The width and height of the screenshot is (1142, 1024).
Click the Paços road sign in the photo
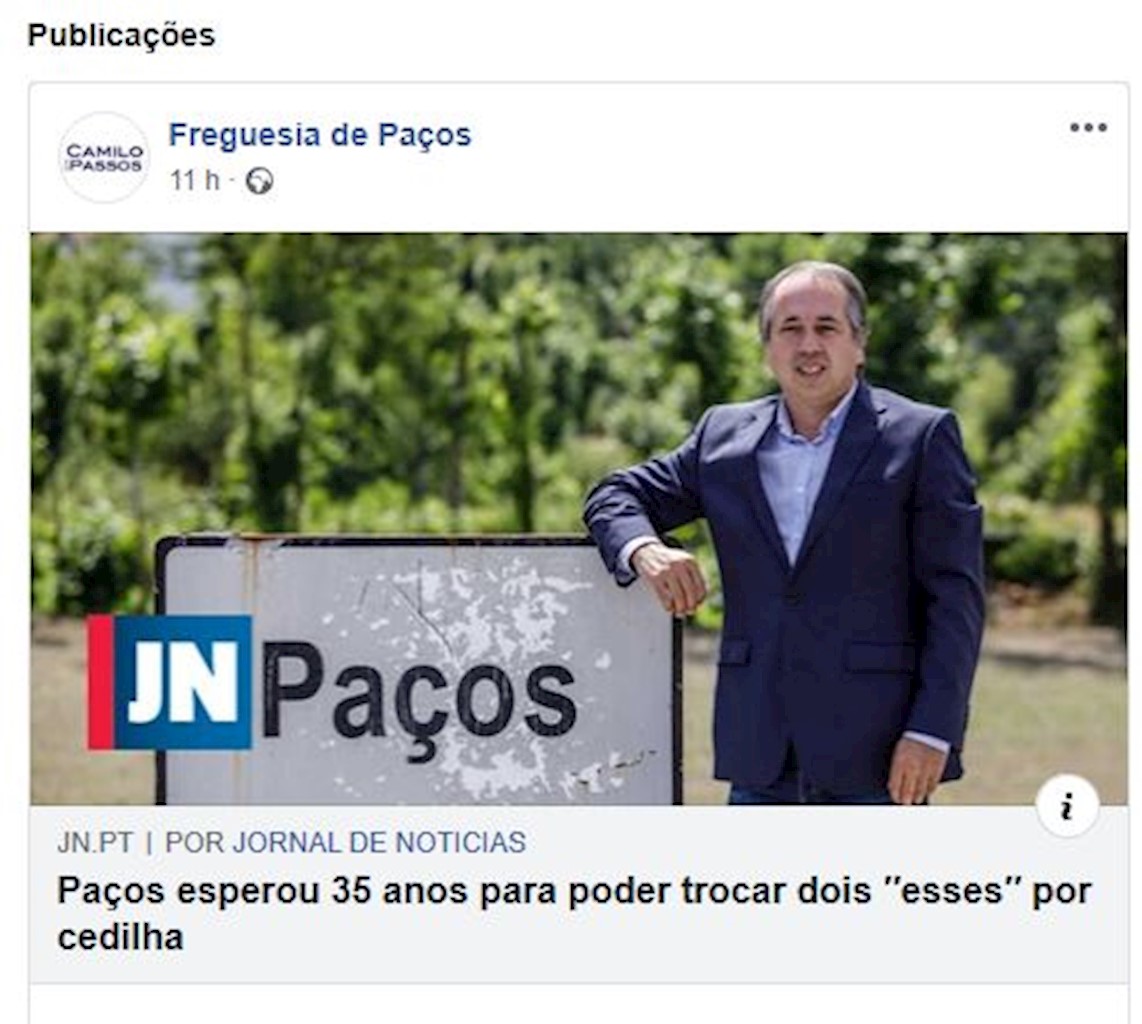(420, 670)
